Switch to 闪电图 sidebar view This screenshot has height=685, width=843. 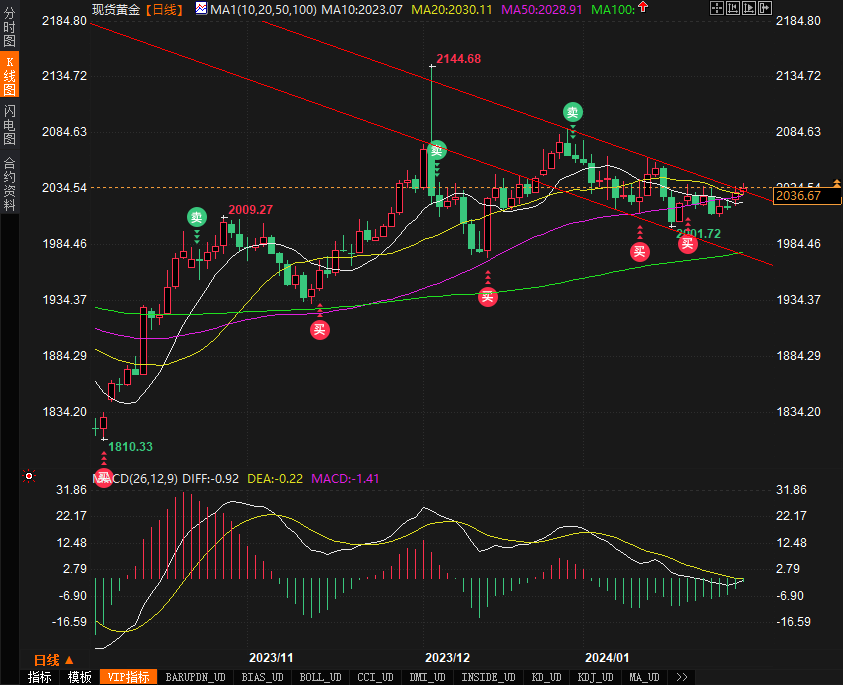point(9,125)
